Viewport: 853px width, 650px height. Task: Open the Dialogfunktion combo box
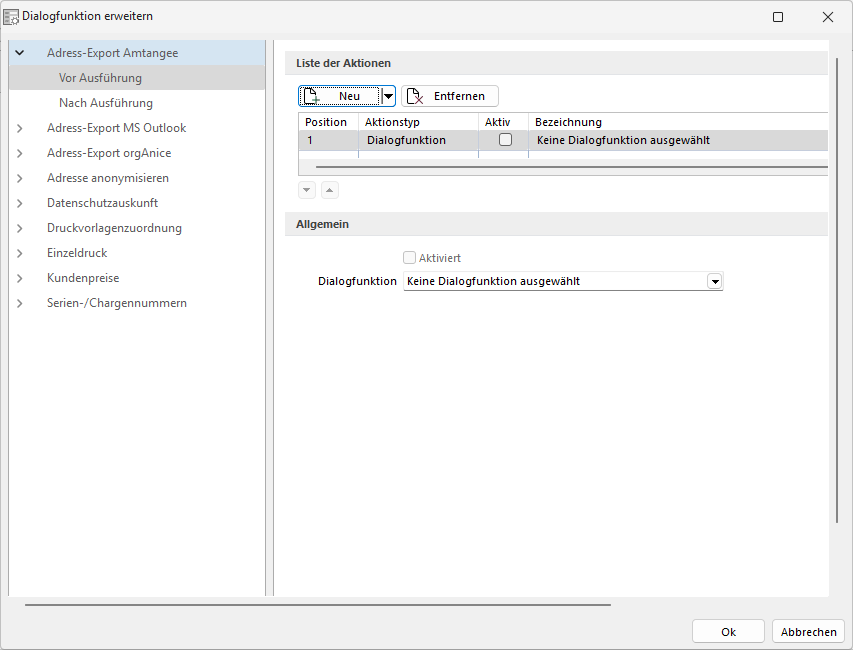point(714,282)
